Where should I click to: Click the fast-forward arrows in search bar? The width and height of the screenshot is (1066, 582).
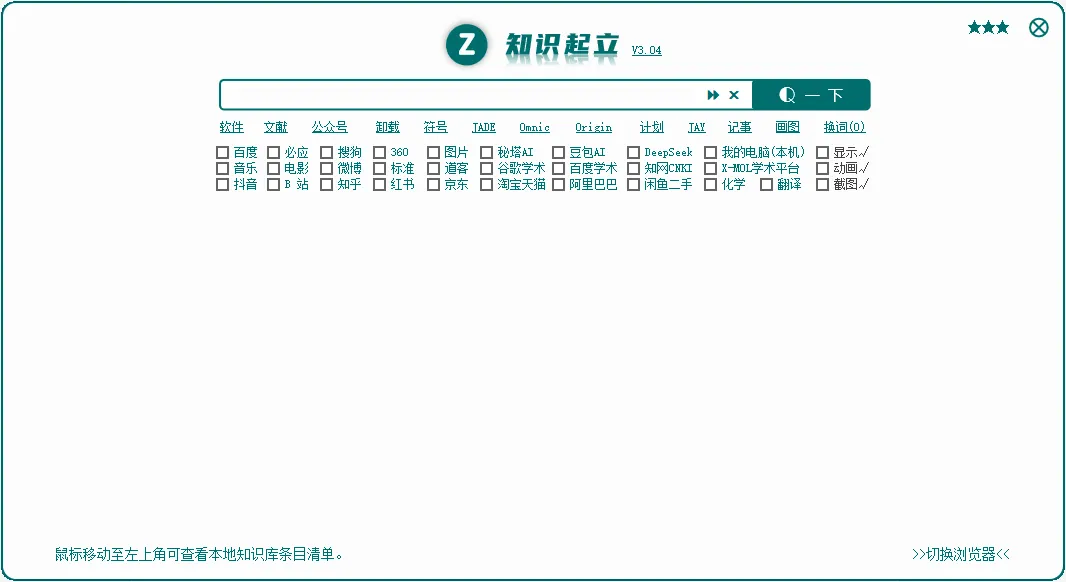pos(712,95)
